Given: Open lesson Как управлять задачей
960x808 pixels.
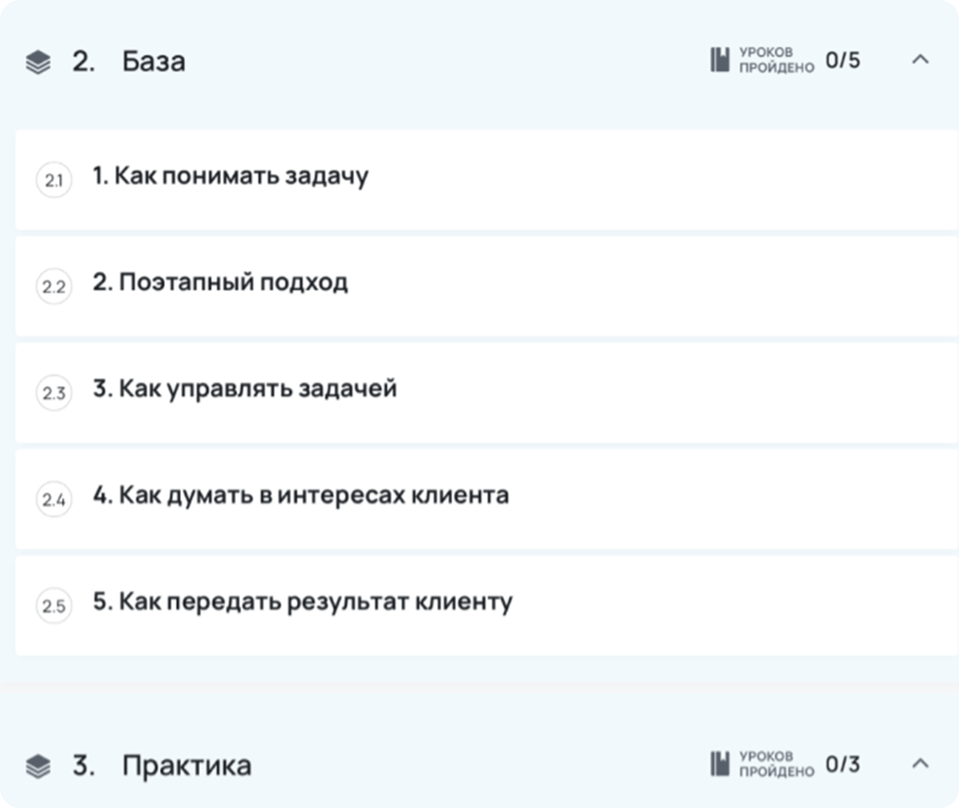Looking at the screenshot, I should click(487, 392).
